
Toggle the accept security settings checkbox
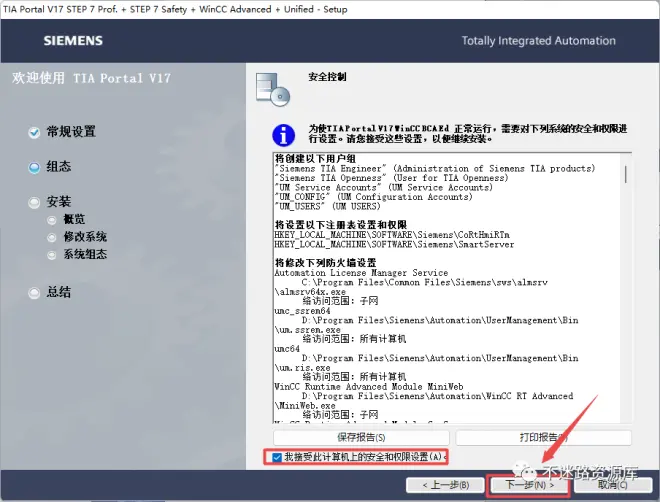[x=277, y=457]
